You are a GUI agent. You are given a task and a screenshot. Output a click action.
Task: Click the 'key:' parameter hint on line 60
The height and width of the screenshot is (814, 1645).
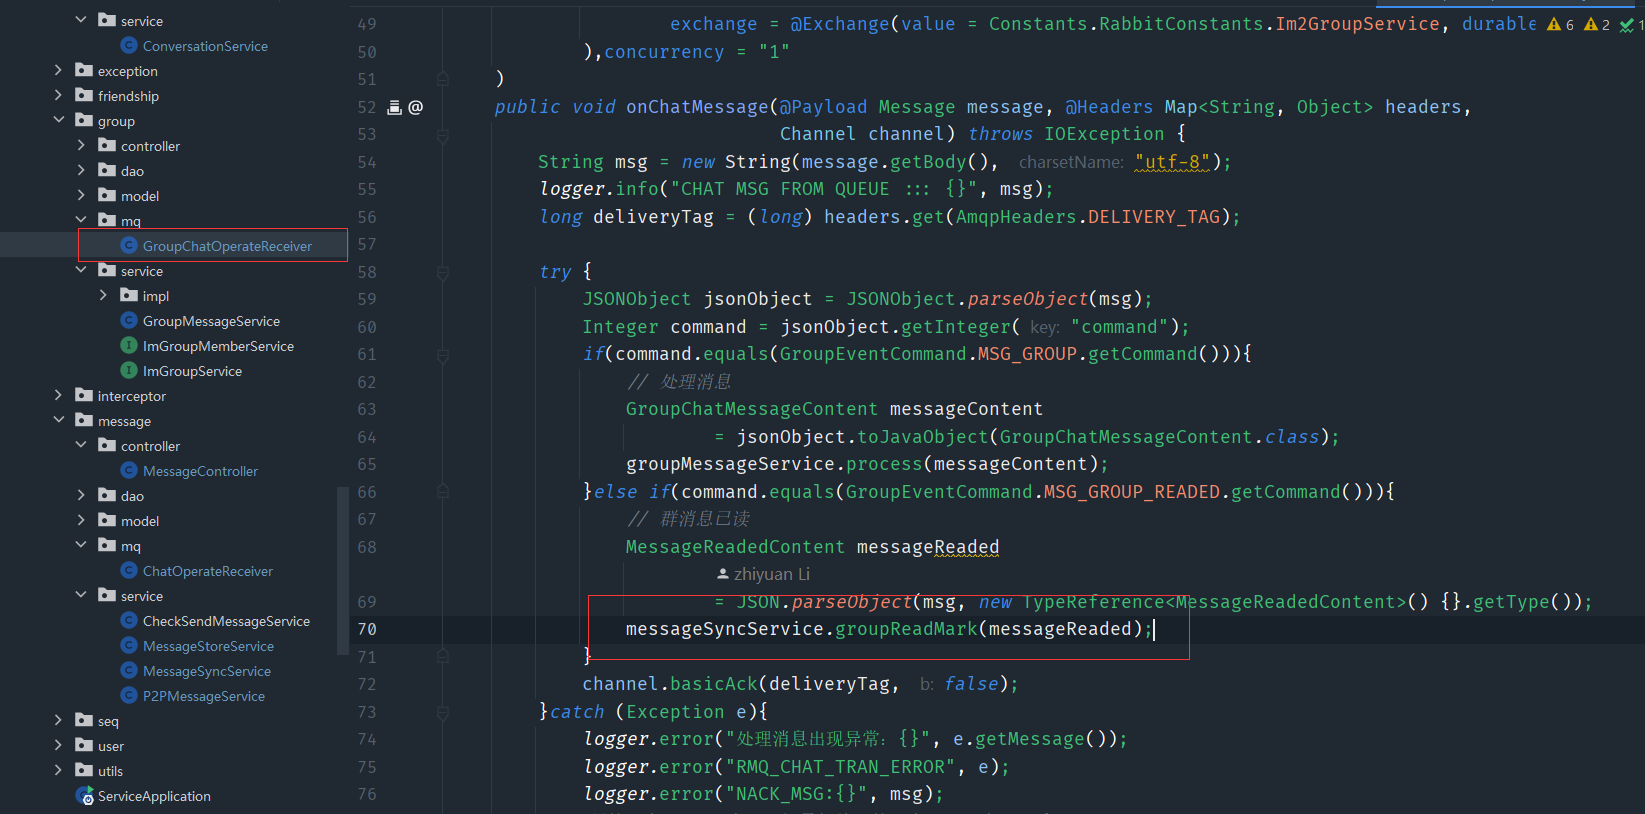[x=1044, y=327]
